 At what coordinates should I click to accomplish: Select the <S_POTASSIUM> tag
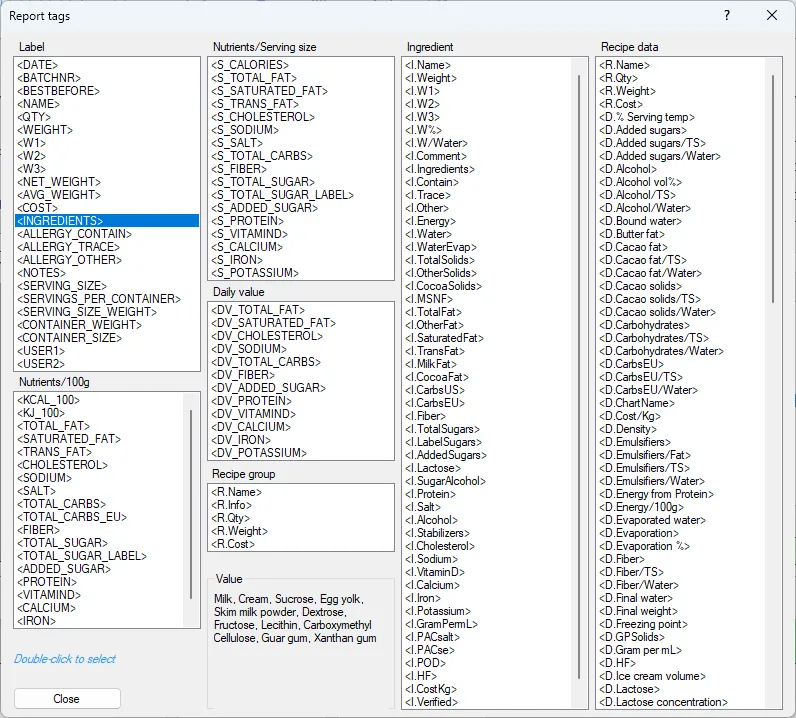click(255, 273)
